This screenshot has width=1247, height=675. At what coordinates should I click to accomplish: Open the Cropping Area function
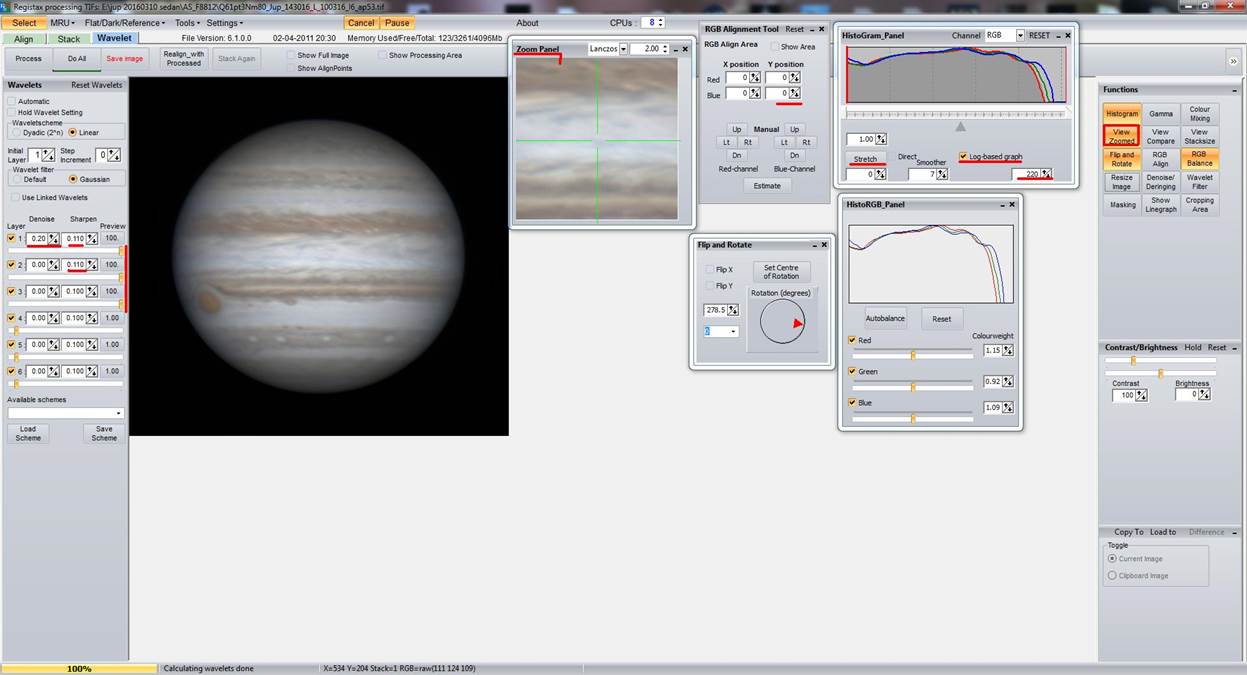(1199, 204)
